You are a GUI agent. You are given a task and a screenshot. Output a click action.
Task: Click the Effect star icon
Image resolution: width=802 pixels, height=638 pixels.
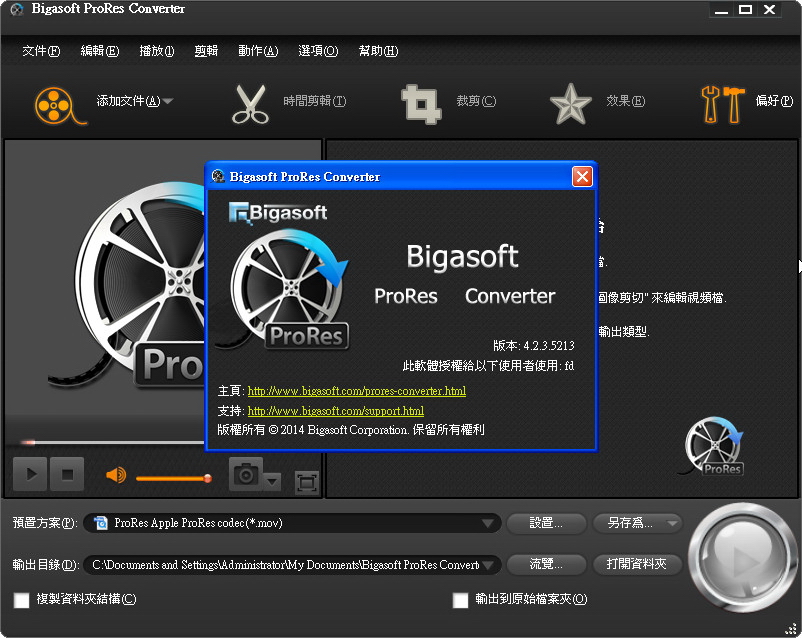571,103
